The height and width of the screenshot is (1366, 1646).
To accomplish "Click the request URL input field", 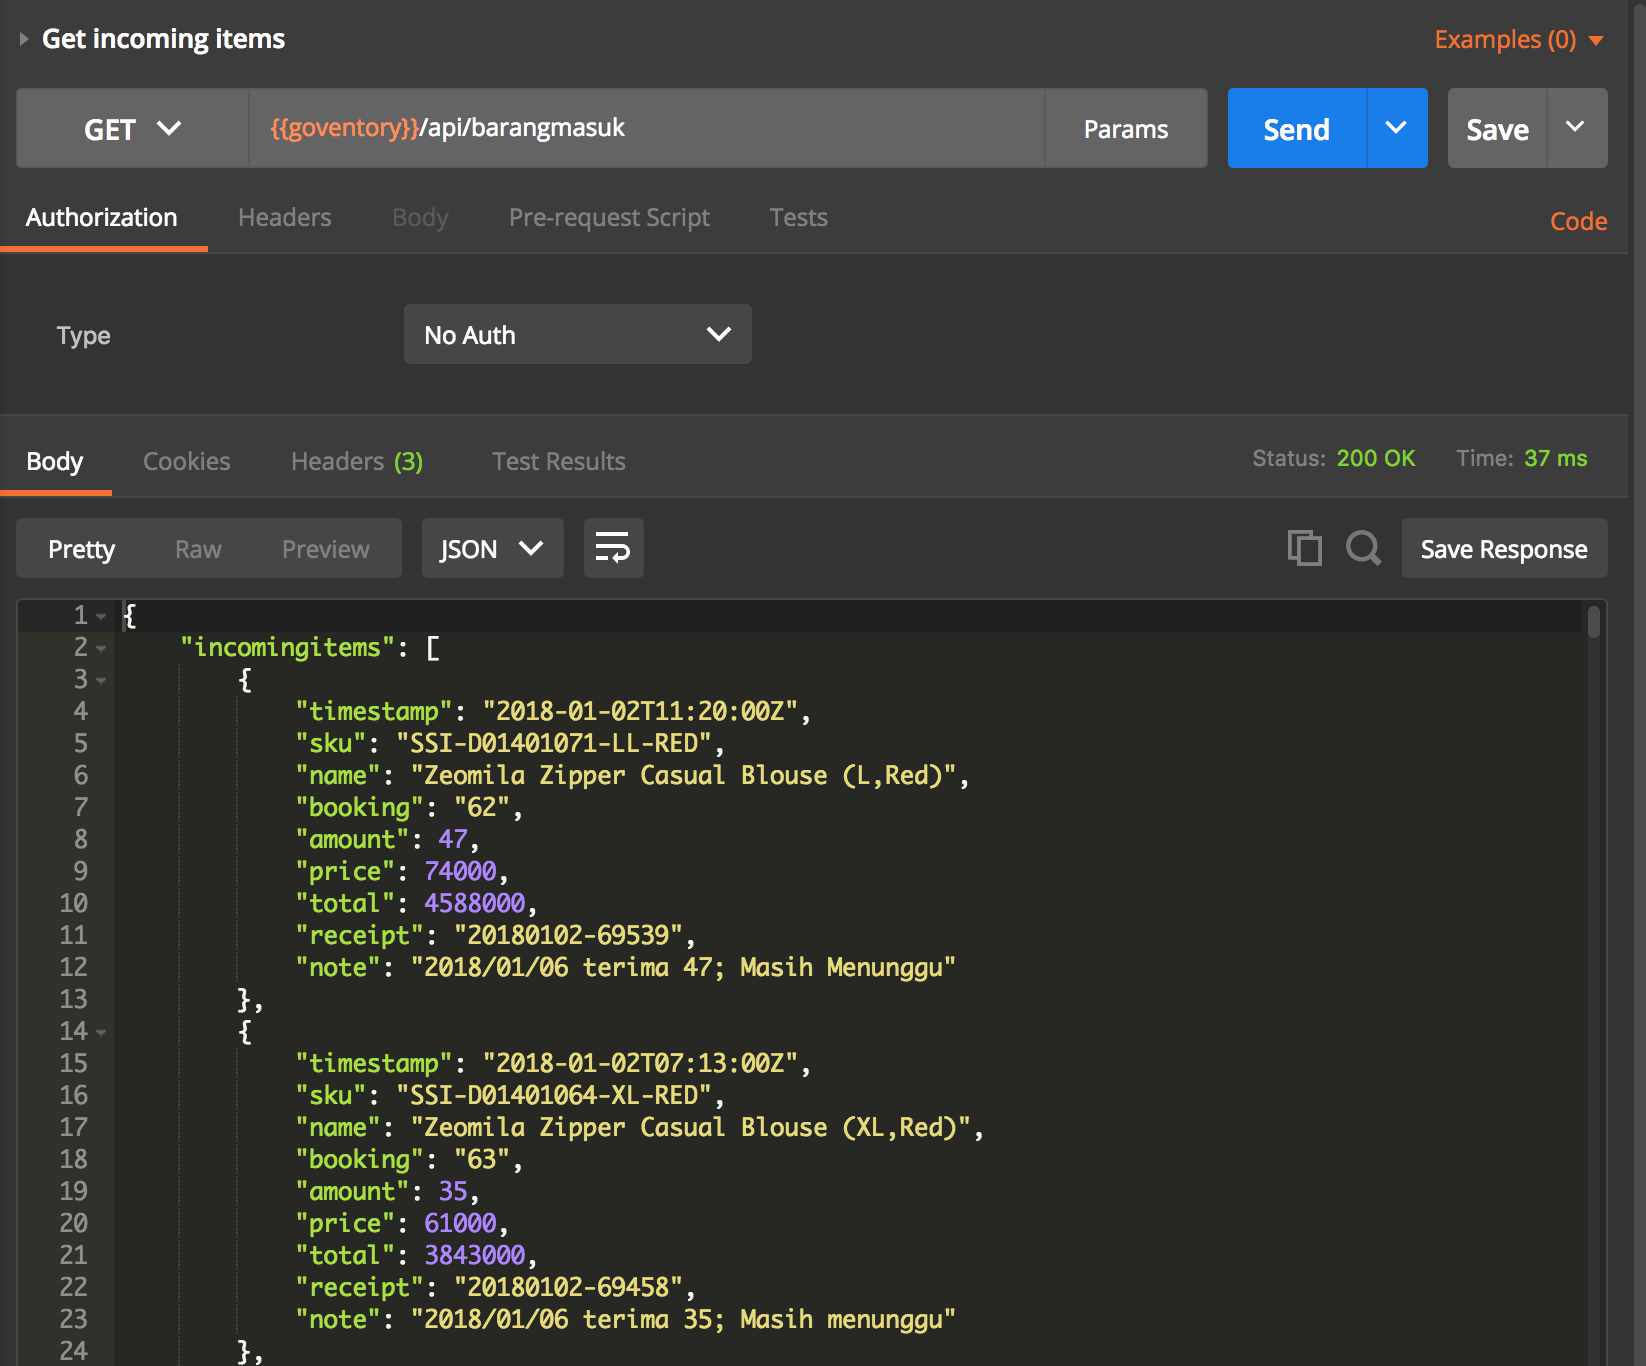I will pyautogui.click(x=647, y=128).
